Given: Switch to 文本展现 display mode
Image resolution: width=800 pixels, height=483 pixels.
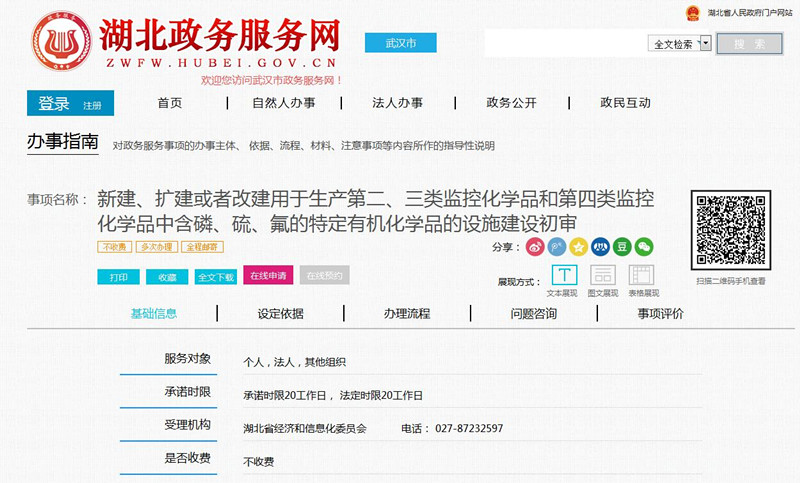Looking at the screenshot, I should (x=564, y=275).
